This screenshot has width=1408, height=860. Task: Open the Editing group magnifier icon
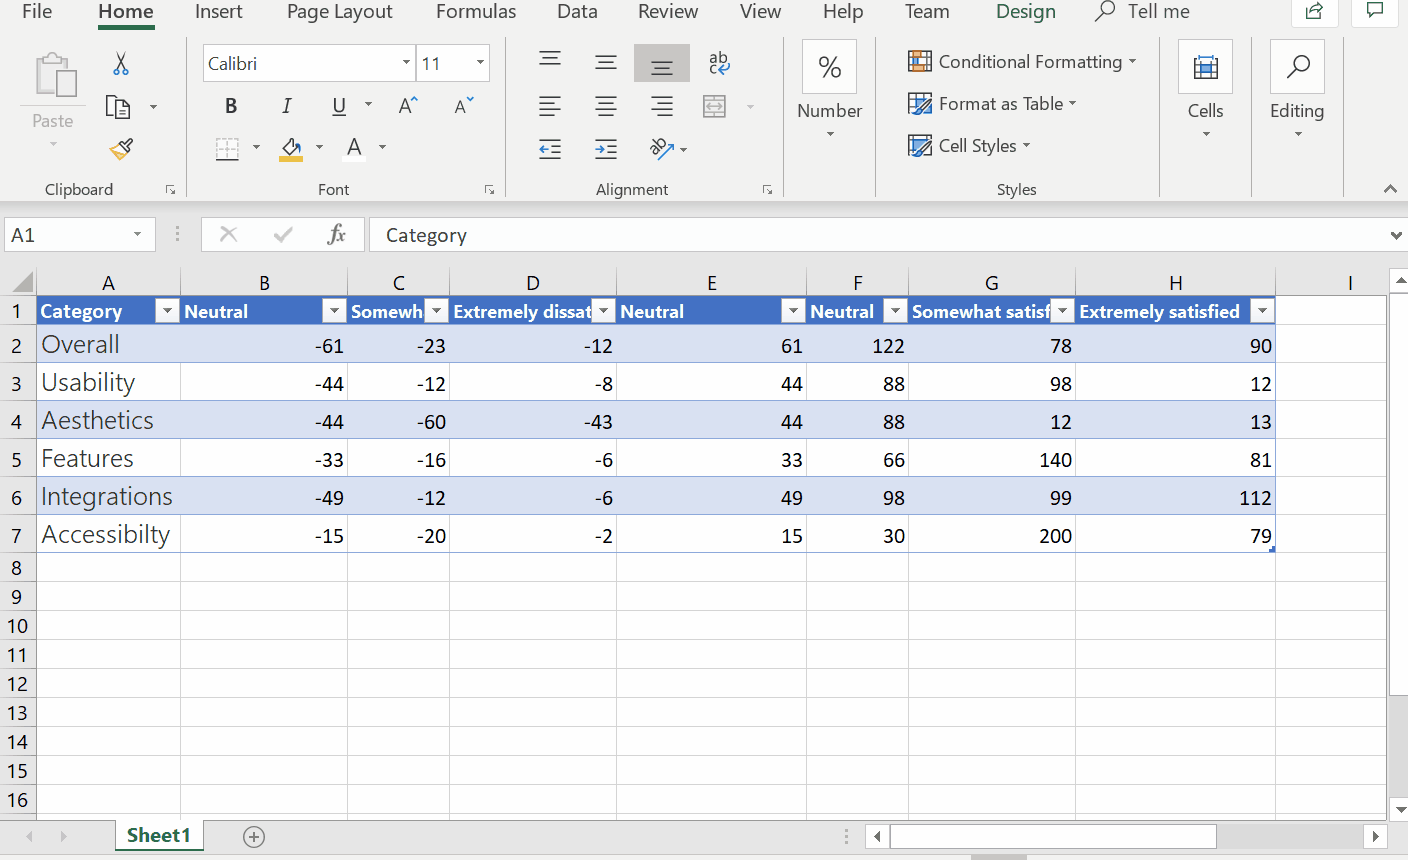[x=1297, y=66]
